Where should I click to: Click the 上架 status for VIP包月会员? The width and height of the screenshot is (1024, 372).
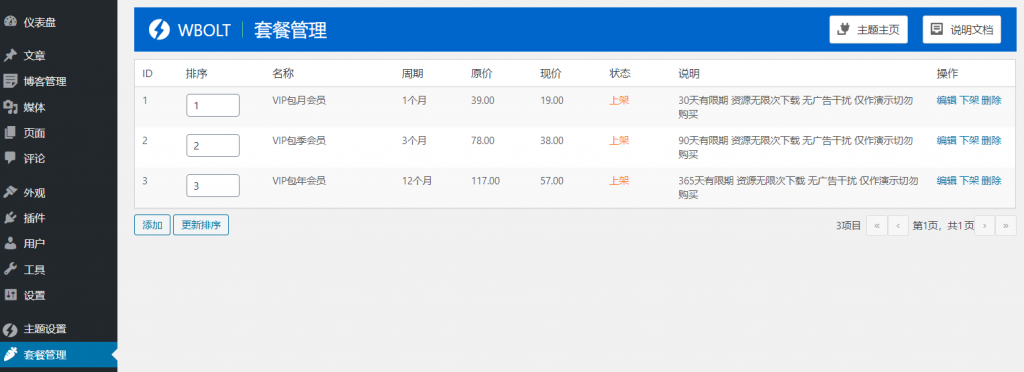pyautogui.click(x=619, y=101)
